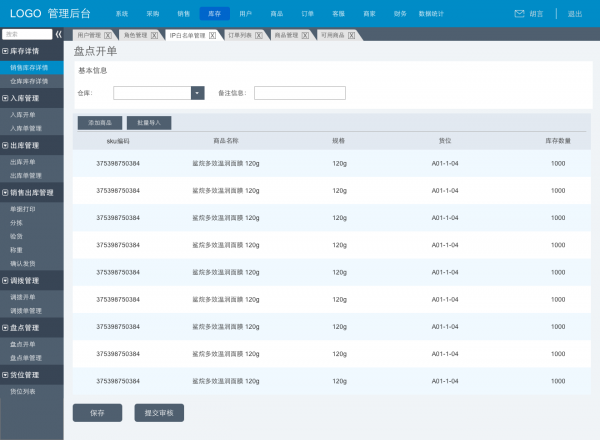This screenshot has height=440, width=600.
Task: Open 数据统计 in the top navigation
Action: [x=432, y=14]
